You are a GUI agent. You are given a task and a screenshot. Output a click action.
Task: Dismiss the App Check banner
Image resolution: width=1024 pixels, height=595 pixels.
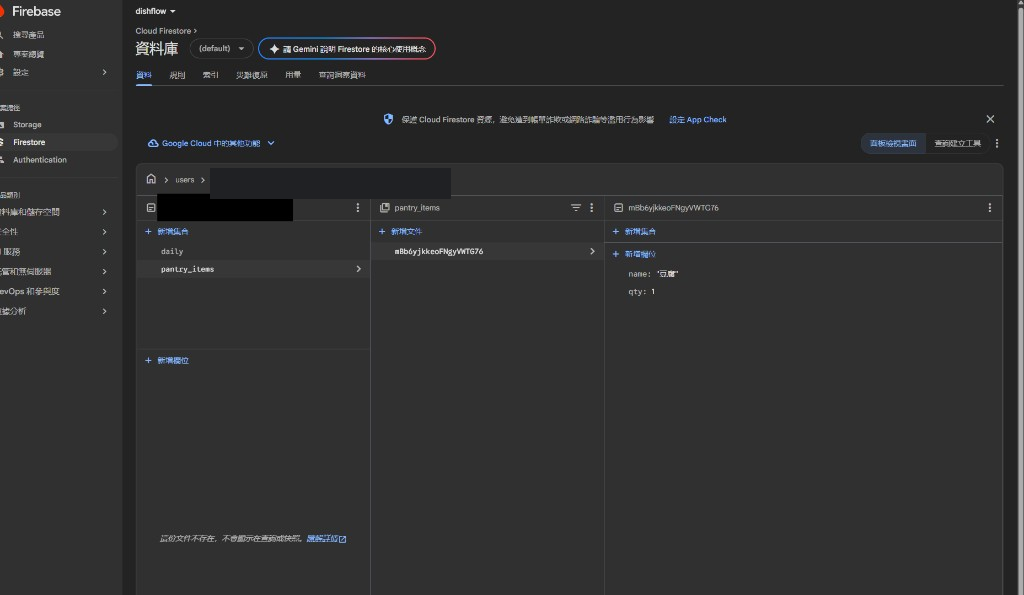tap(990, 119)
